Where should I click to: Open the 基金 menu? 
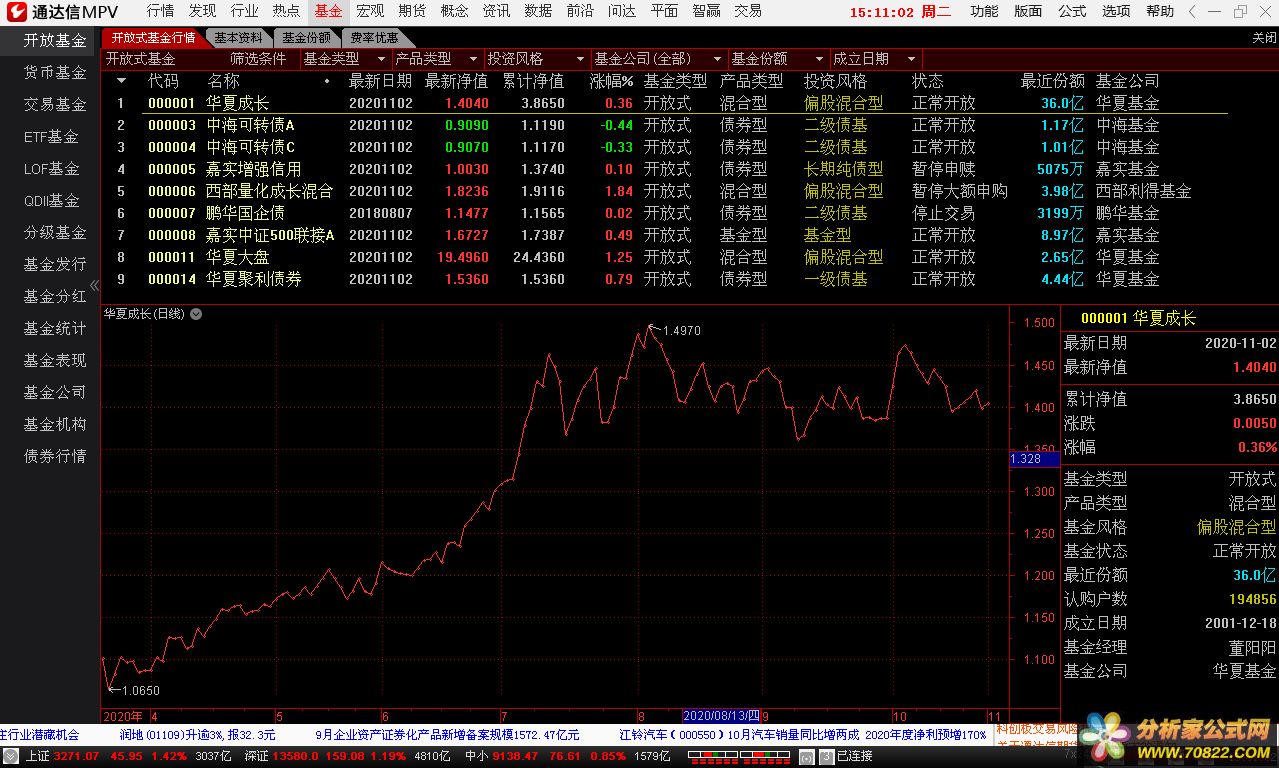click(x=328, y=12)
